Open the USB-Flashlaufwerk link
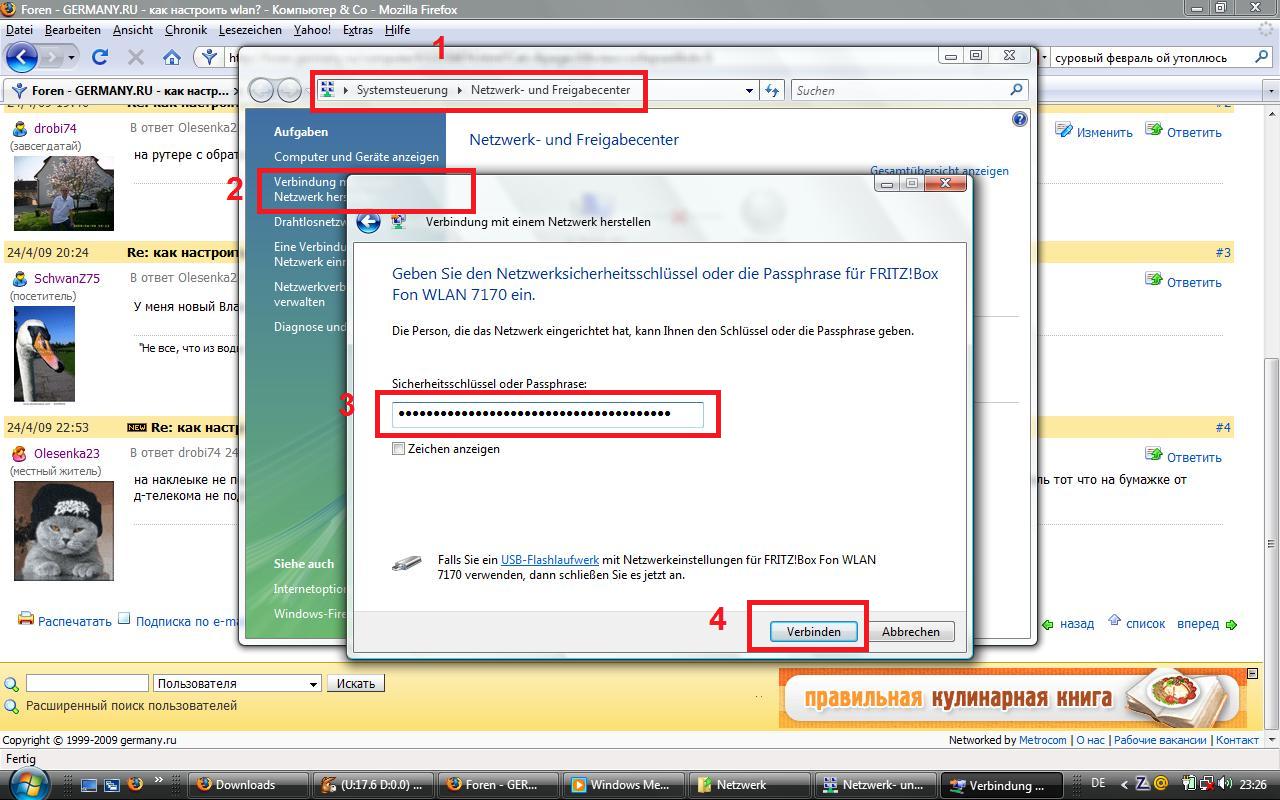1280x800 pixels. click(x=550, y=560)
